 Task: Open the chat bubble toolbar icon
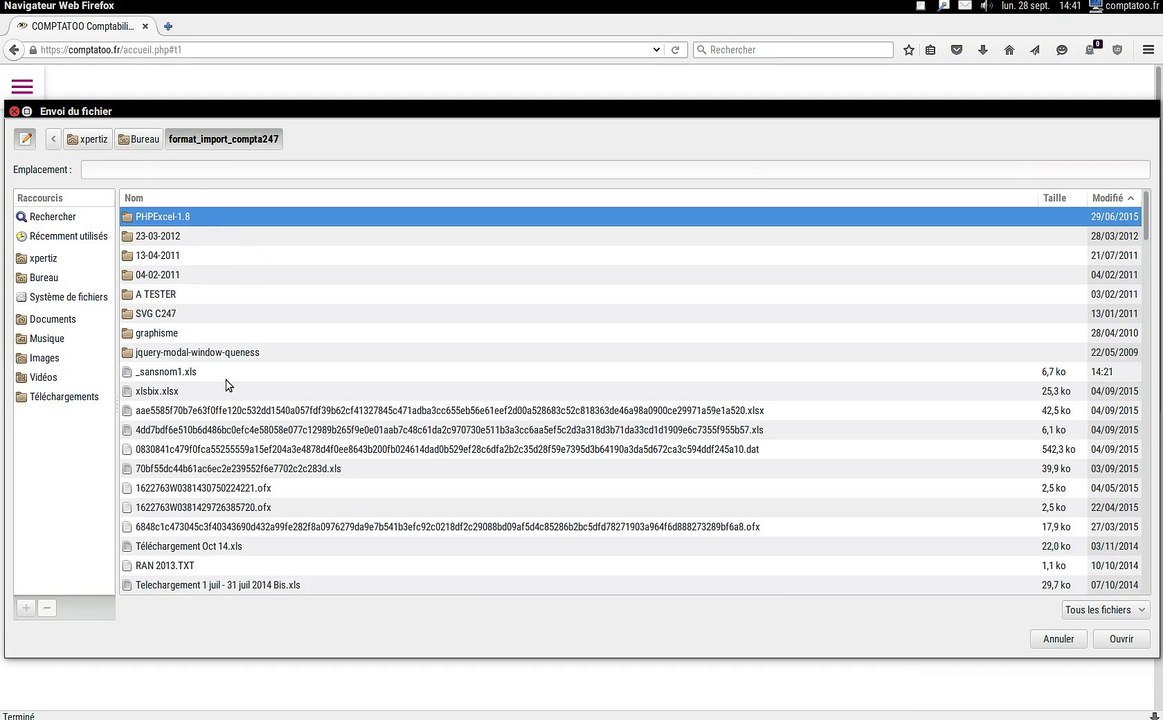pyautogui.click(x=1061, y=50)
